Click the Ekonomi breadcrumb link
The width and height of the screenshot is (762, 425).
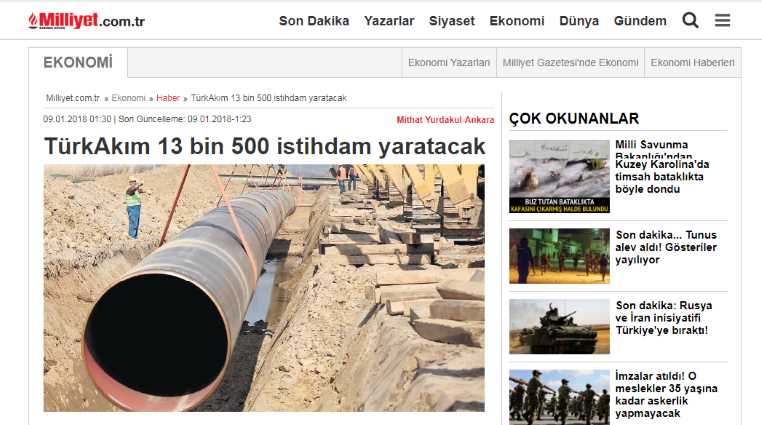click(128, 98)
